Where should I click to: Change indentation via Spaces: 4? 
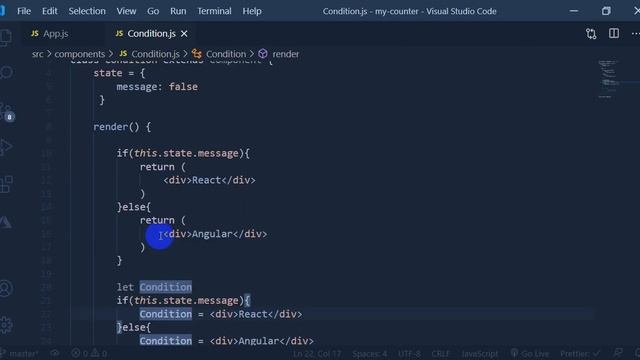369,353
